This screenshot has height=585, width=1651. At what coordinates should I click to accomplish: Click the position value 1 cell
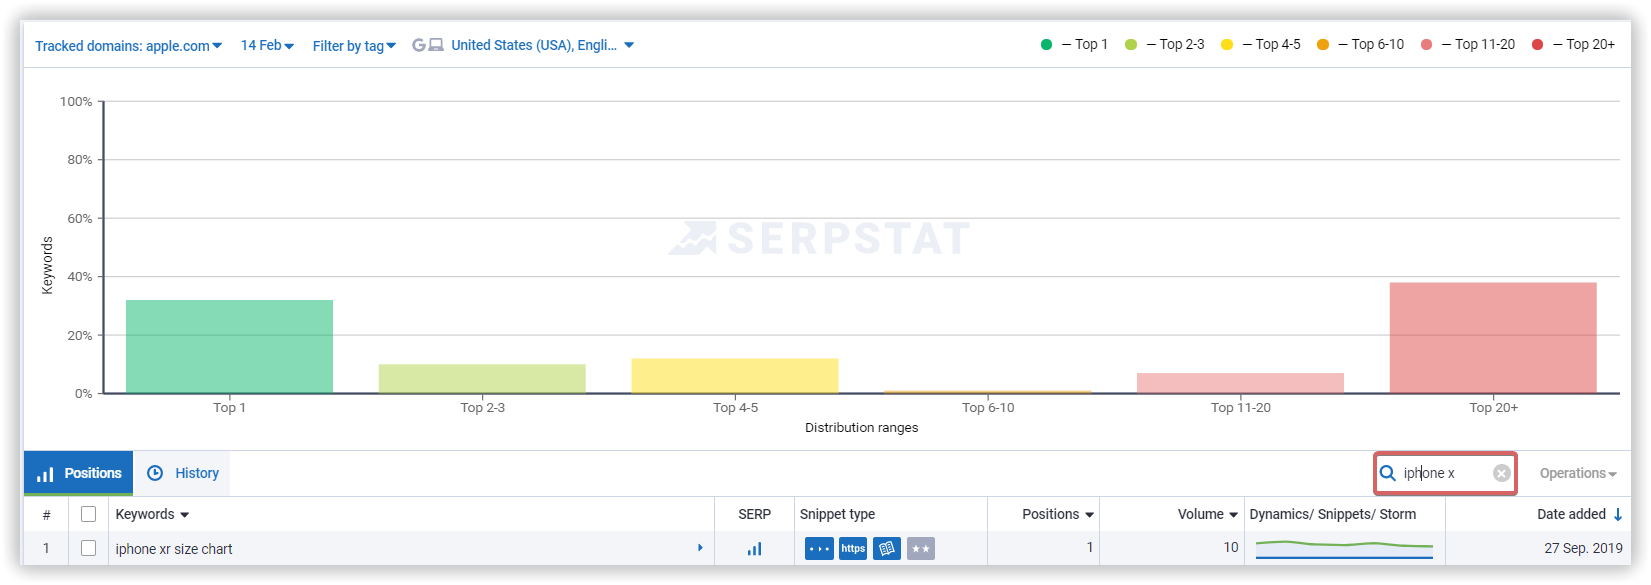(x=1089, y=547)
